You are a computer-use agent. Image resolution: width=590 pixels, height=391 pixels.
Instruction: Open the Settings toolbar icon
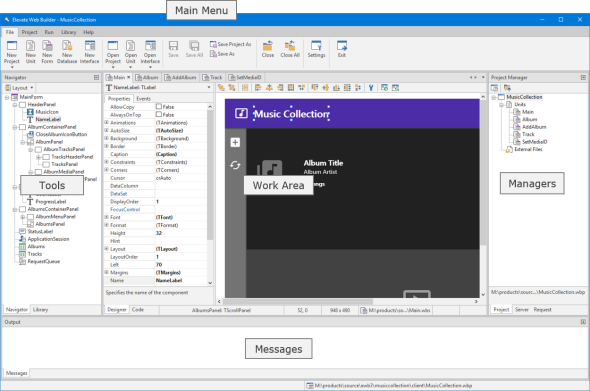pos(316,46)
